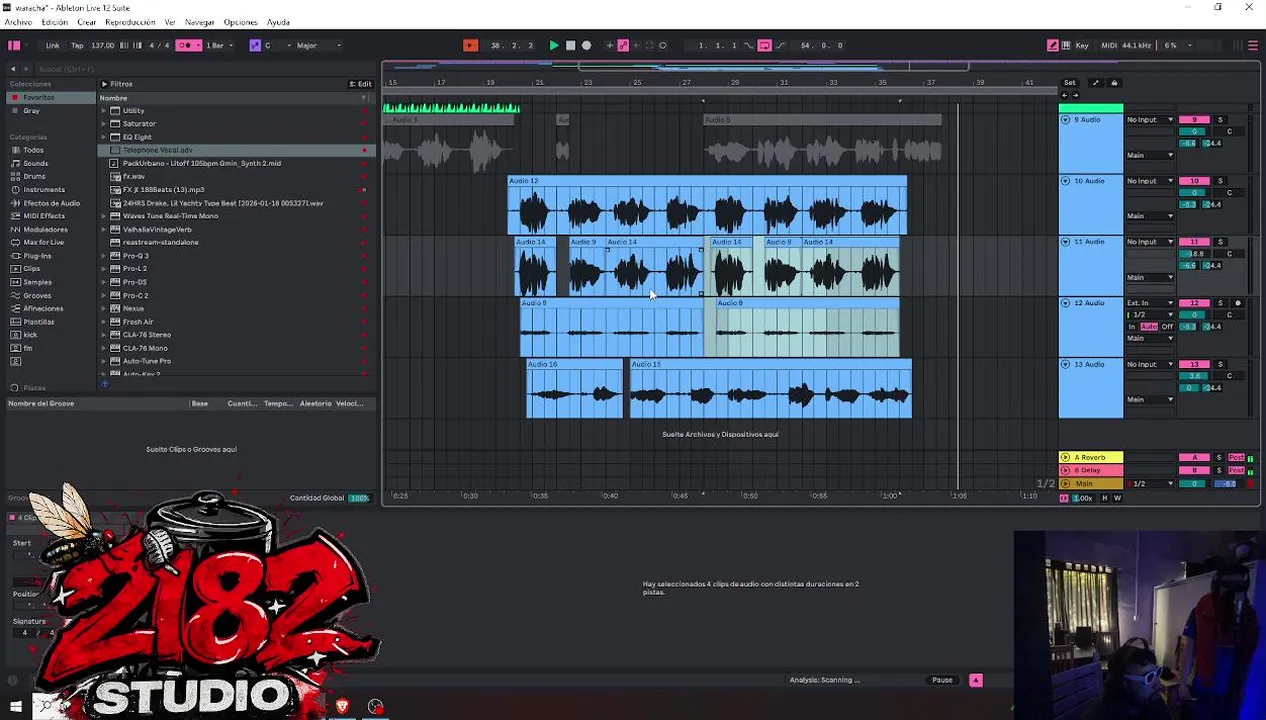Toggle the A Reverb Post button

click(1237, 458)
